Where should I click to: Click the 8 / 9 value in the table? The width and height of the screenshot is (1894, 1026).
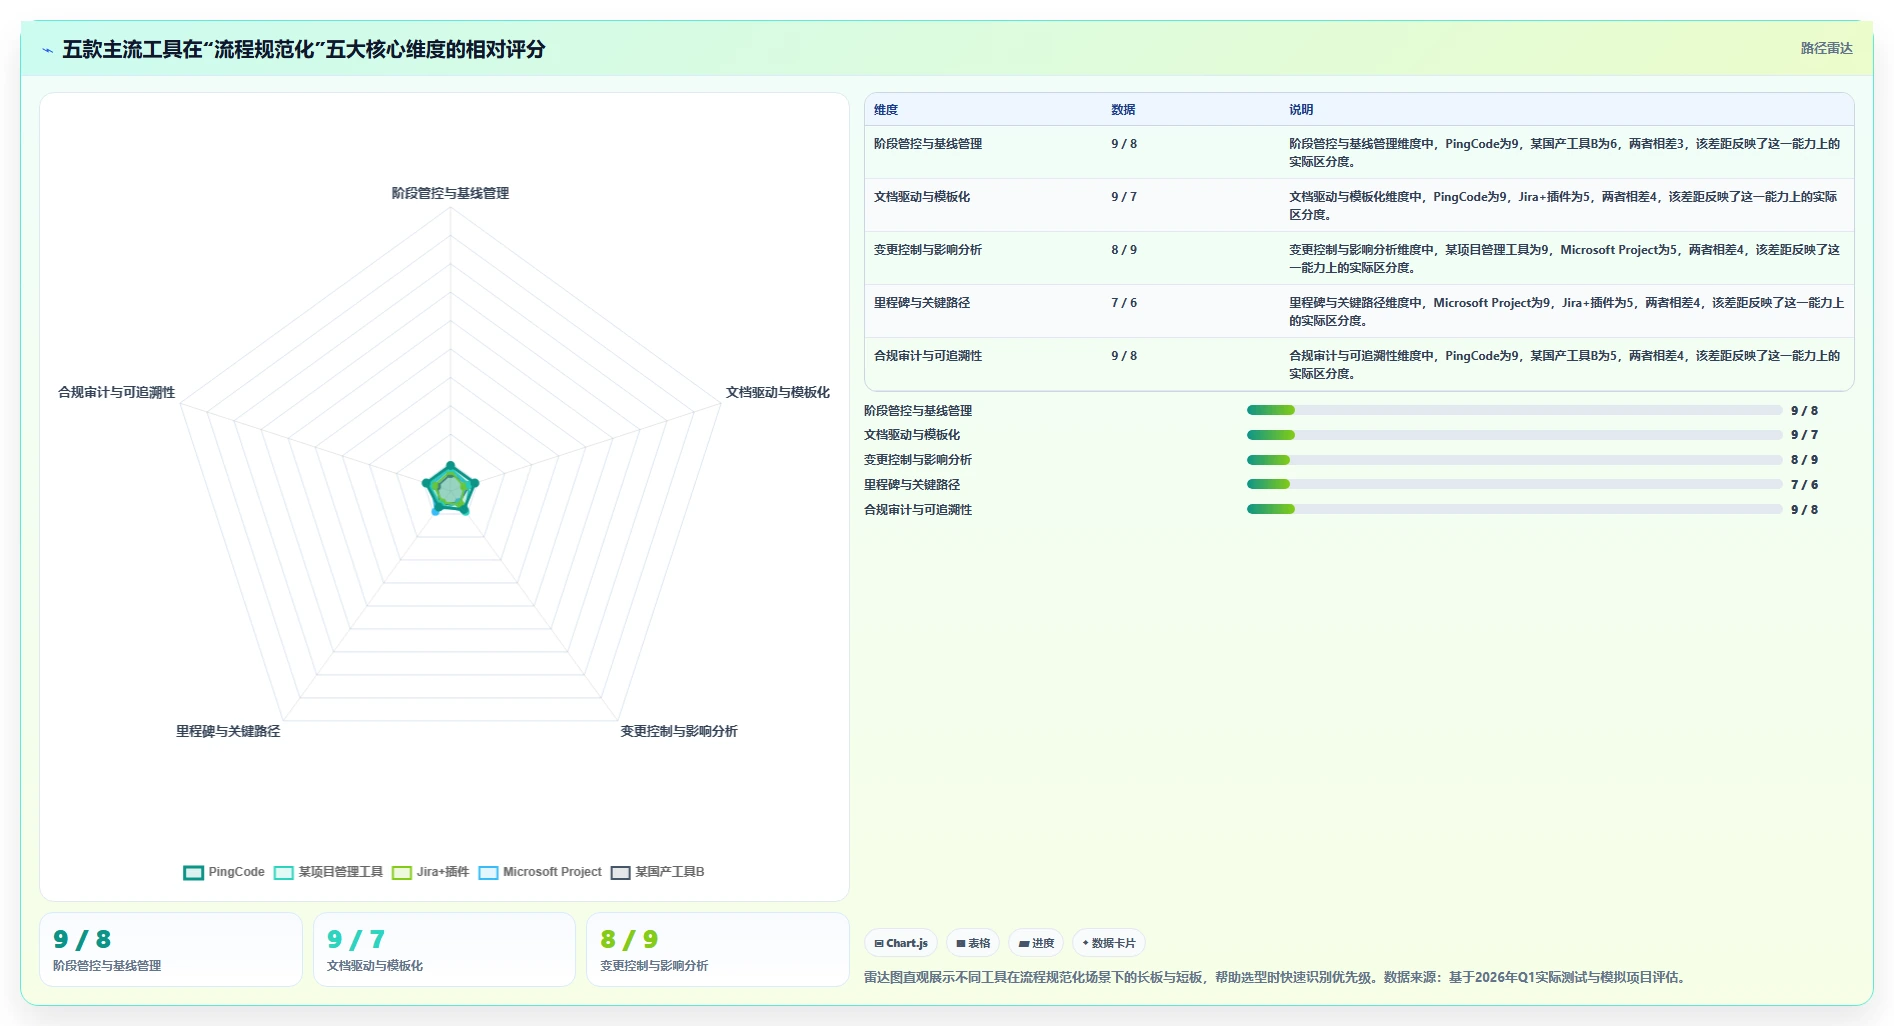pyautogui.click(x=1124, y=250)
